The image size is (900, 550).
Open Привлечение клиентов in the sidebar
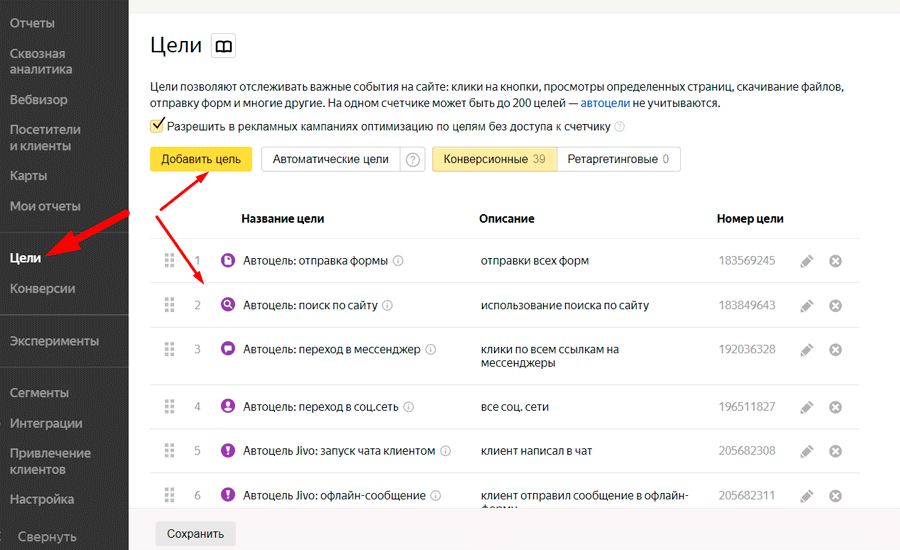[50, 462]
